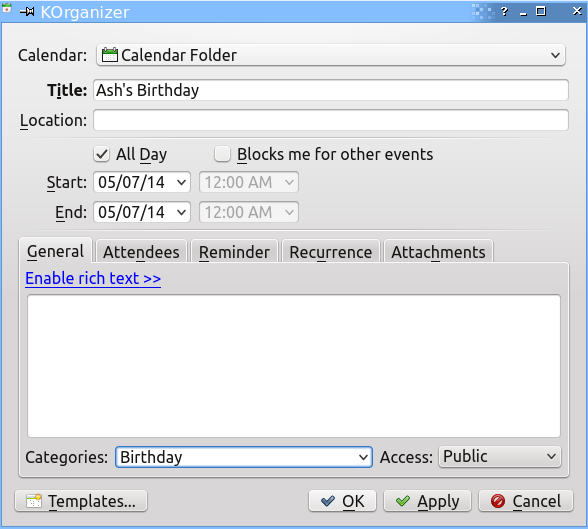Enable Blocks me for other events
588x529 pixels.
click(222, 154)
